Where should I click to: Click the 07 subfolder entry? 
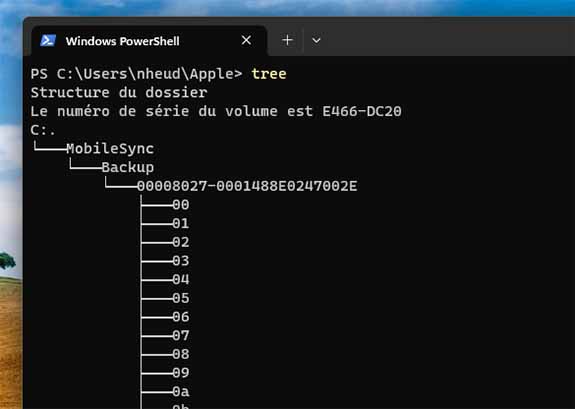[x=181, y=336]
